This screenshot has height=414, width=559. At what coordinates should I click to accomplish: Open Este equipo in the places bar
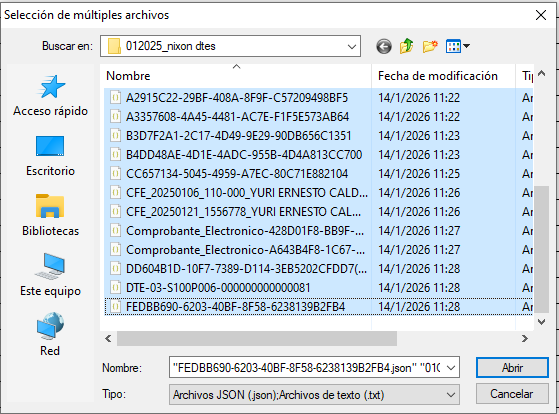(x=51, y=275)
